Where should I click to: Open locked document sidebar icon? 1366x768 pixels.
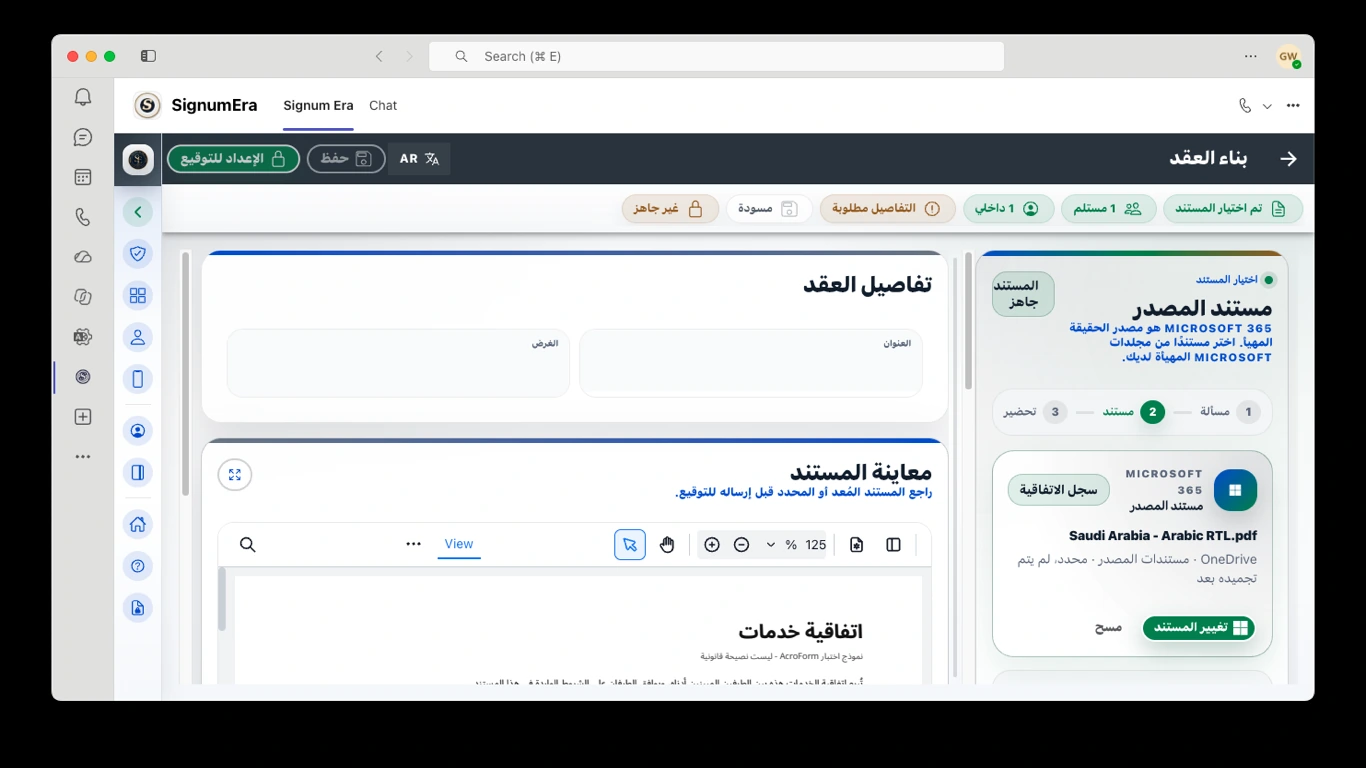138,608
